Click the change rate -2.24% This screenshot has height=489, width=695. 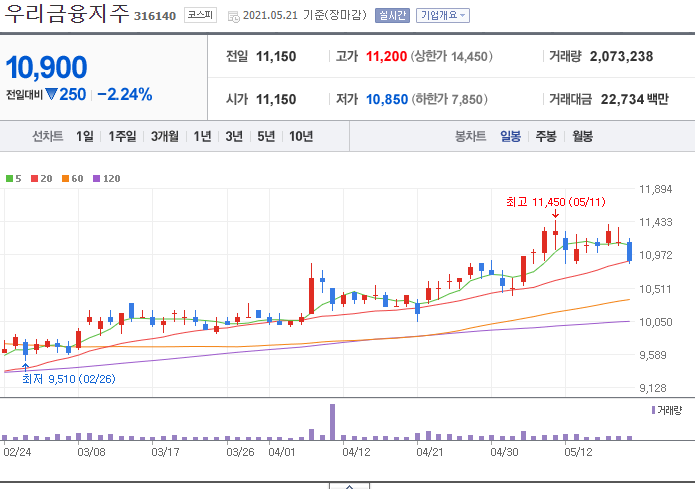coord(125,94)
